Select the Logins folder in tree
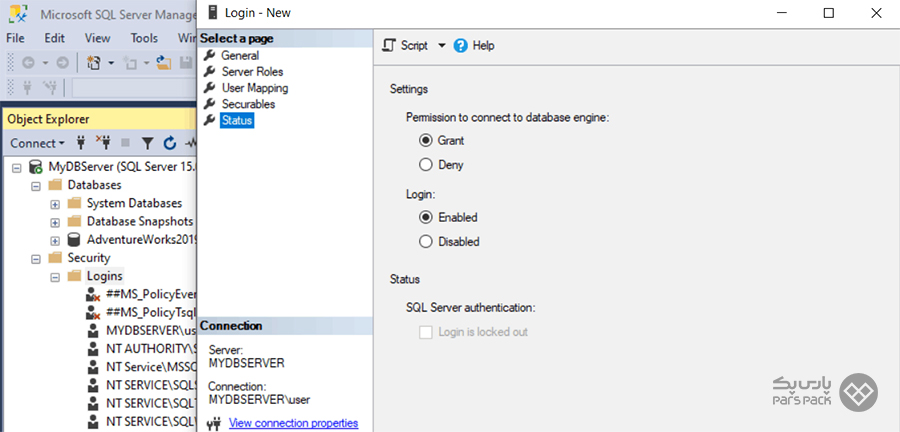 click(104, 276)
